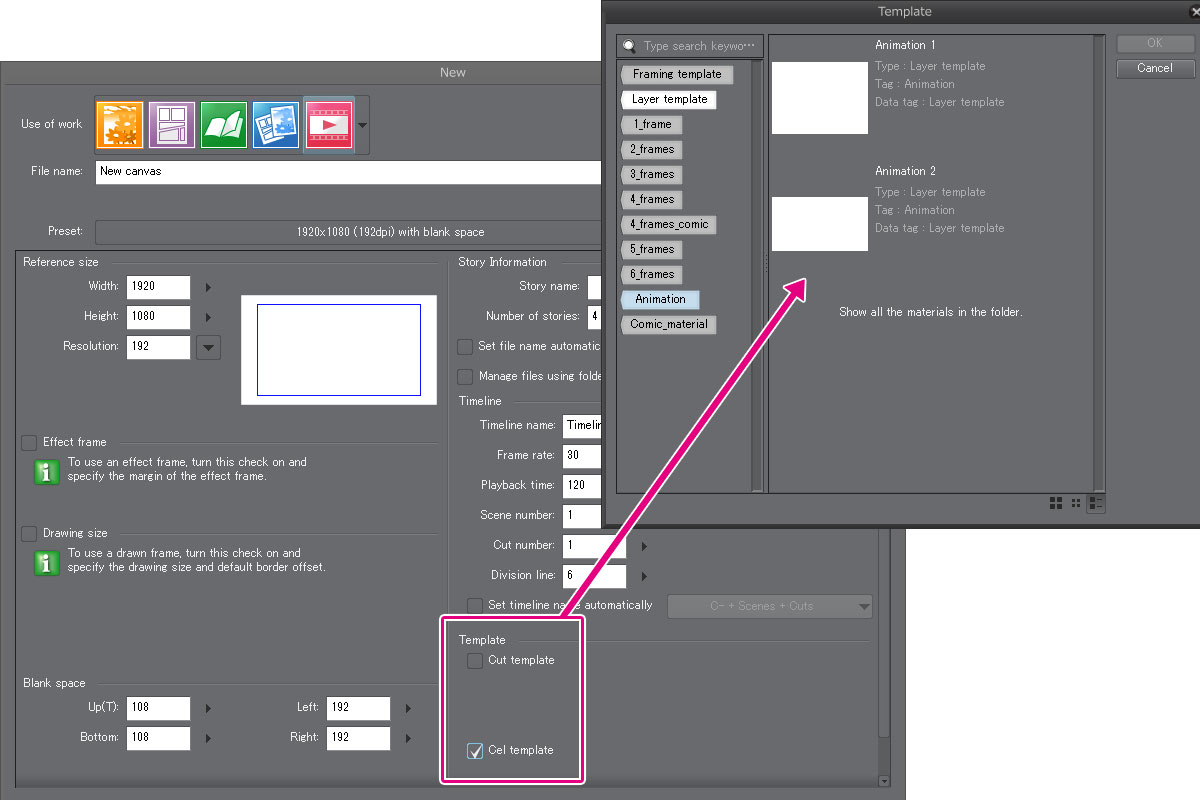Image resolution: width=1200 pixels, height=800 pixels.
Task: Switch template list to large thumbnail view
Action: click(x=1056, y=503)
